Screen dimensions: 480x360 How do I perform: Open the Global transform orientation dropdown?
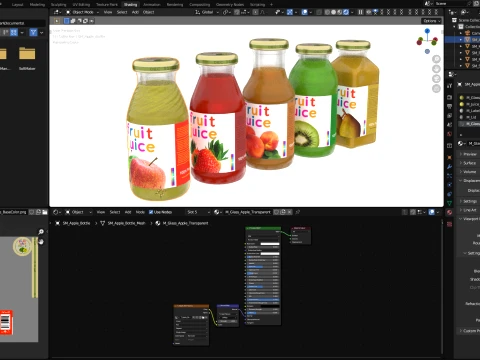point(207,12)
